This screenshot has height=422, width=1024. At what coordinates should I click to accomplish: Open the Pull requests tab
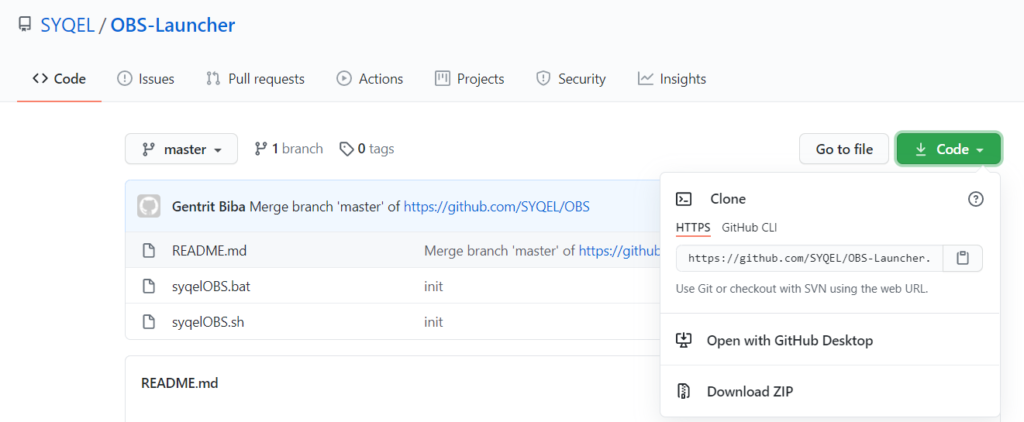point(255,79)
